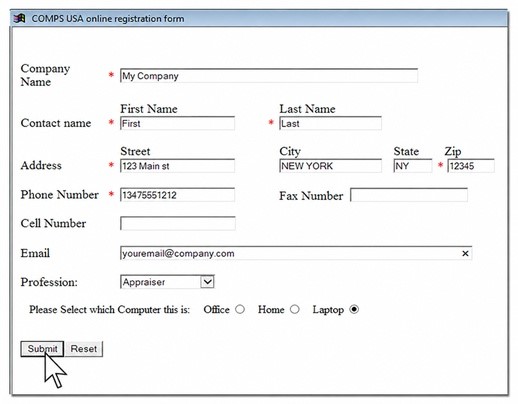Screen dimensions: 518x404
Task: Click the Company Name label text
Action: click(45, 75)
